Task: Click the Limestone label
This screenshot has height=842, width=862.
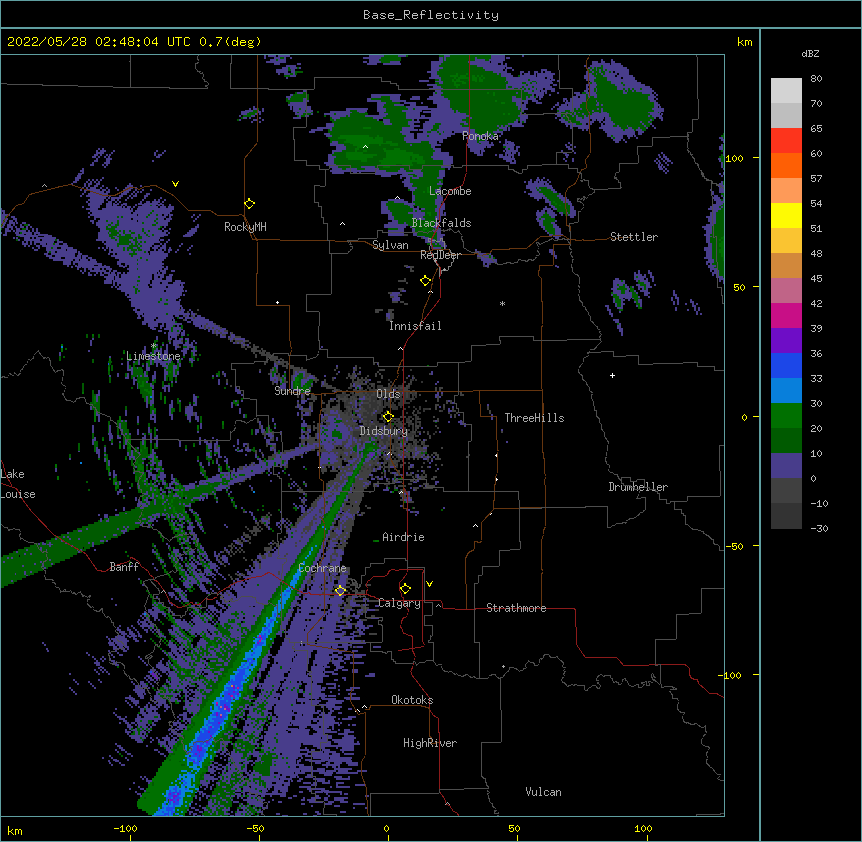Action: 153,356
